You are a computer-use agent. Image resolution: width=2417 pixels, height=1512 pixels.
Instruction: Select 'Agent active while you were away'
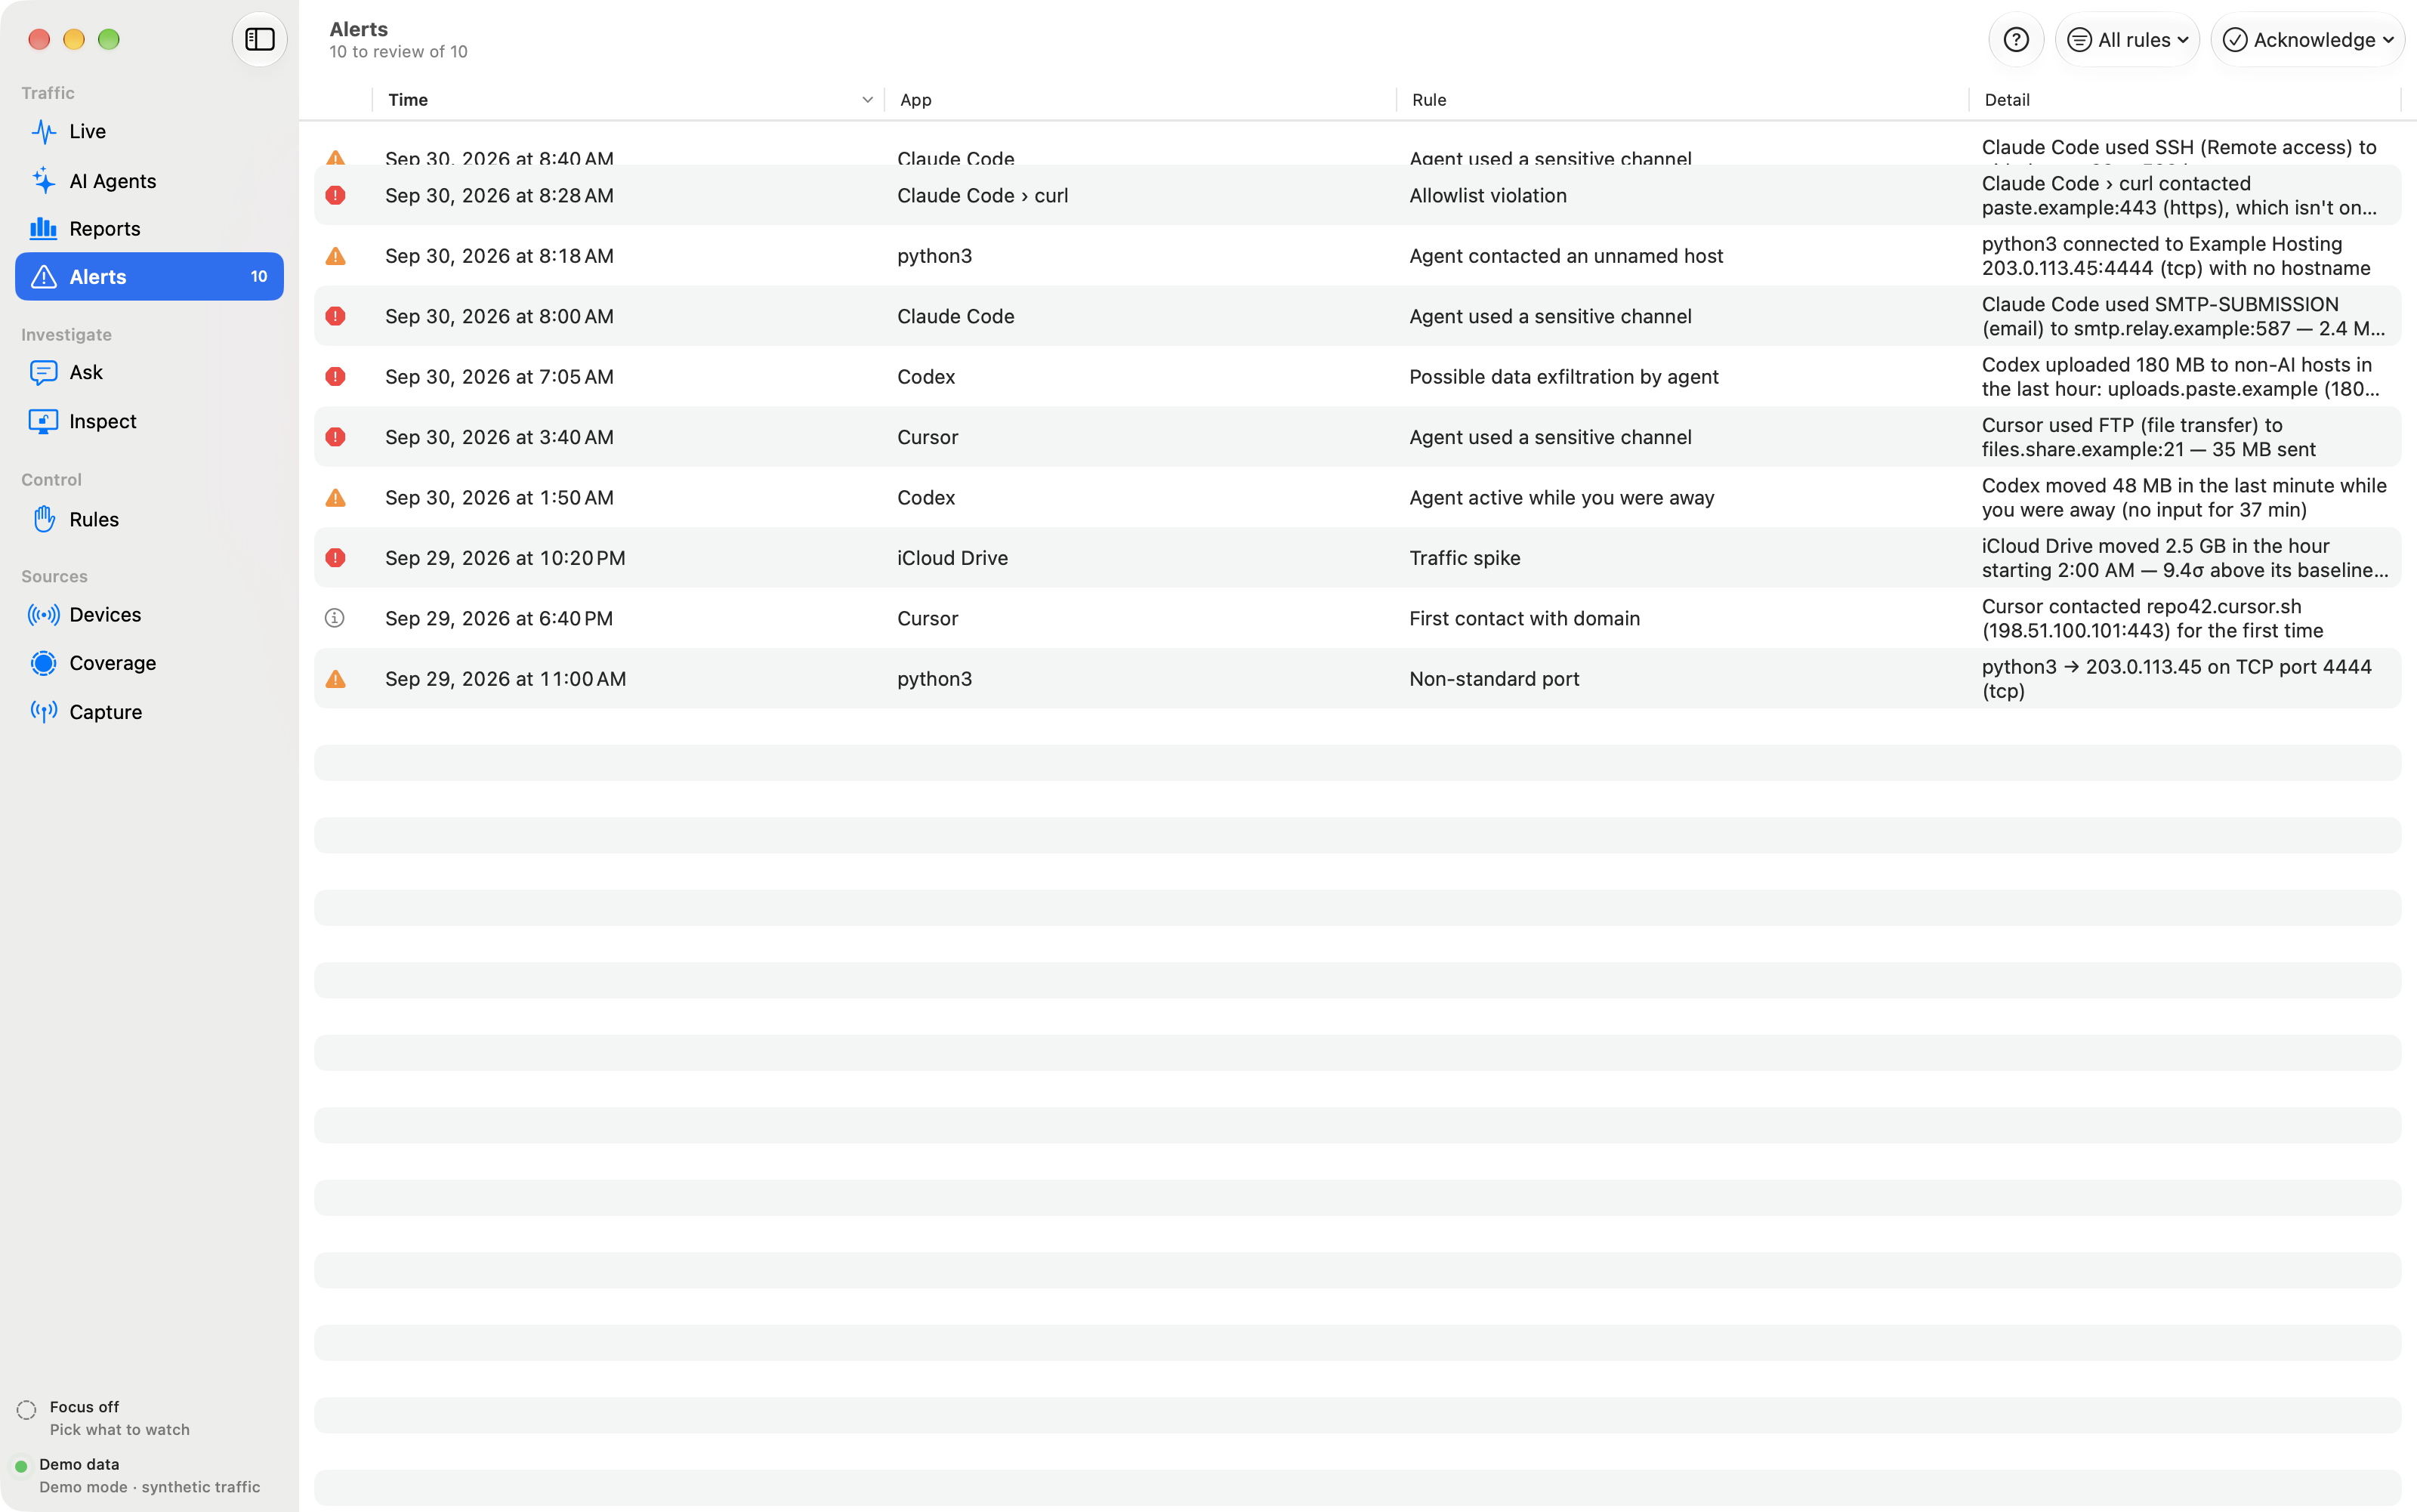[x=1561, y=497]
